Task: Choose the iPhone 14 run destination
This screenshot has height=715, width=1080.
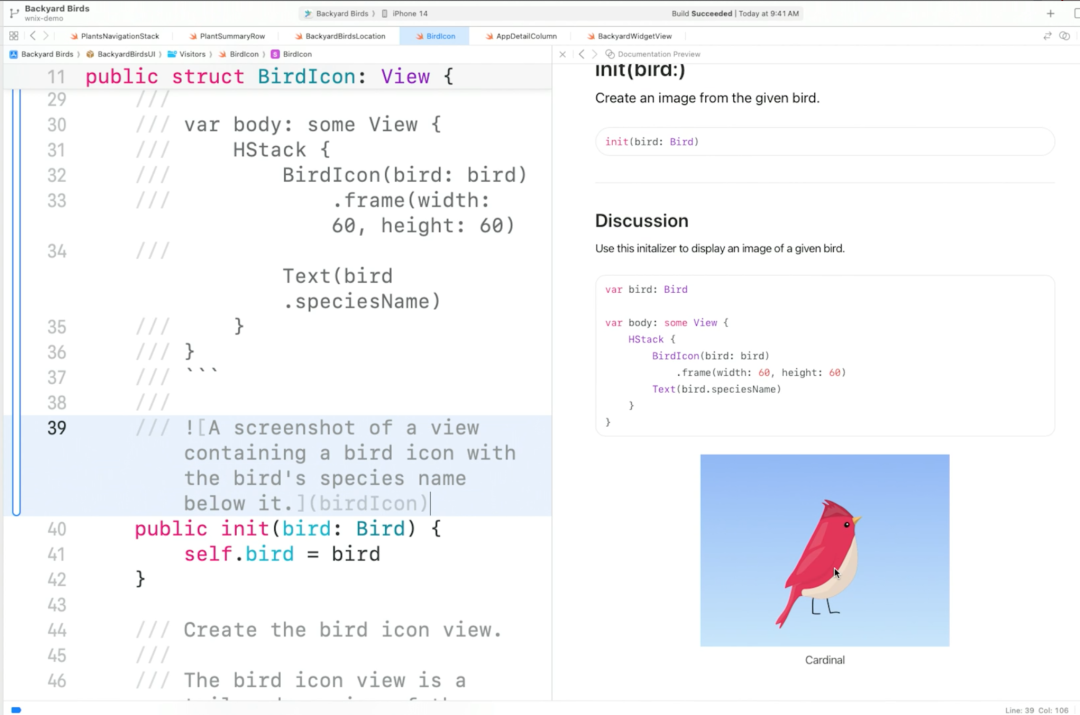Action: pyautogui.click(x=405, y=13)
